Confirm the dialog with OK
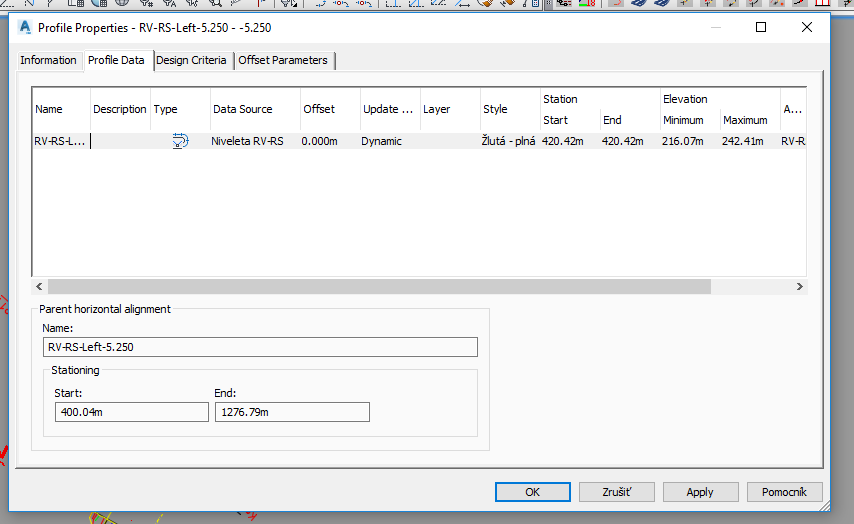The width and height of the screenshot is (854, 524). pyautogui.click(x=533, y=492)
